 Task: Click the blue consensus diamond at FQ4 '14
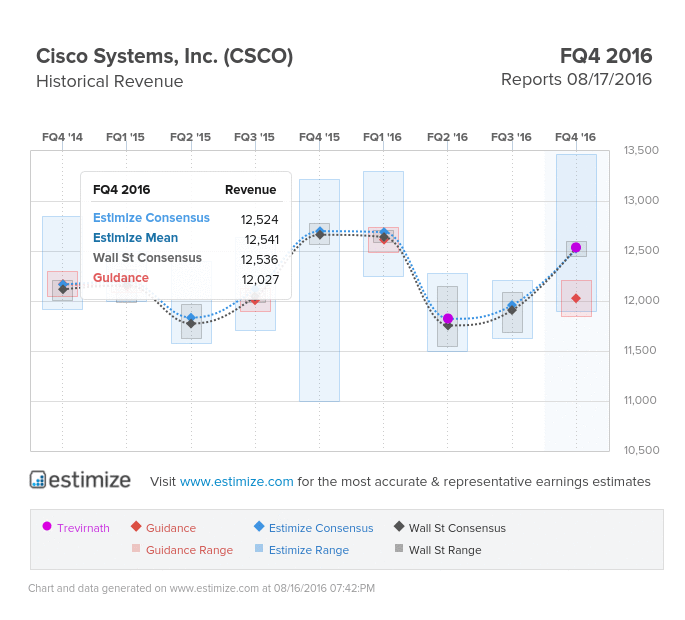63,284
